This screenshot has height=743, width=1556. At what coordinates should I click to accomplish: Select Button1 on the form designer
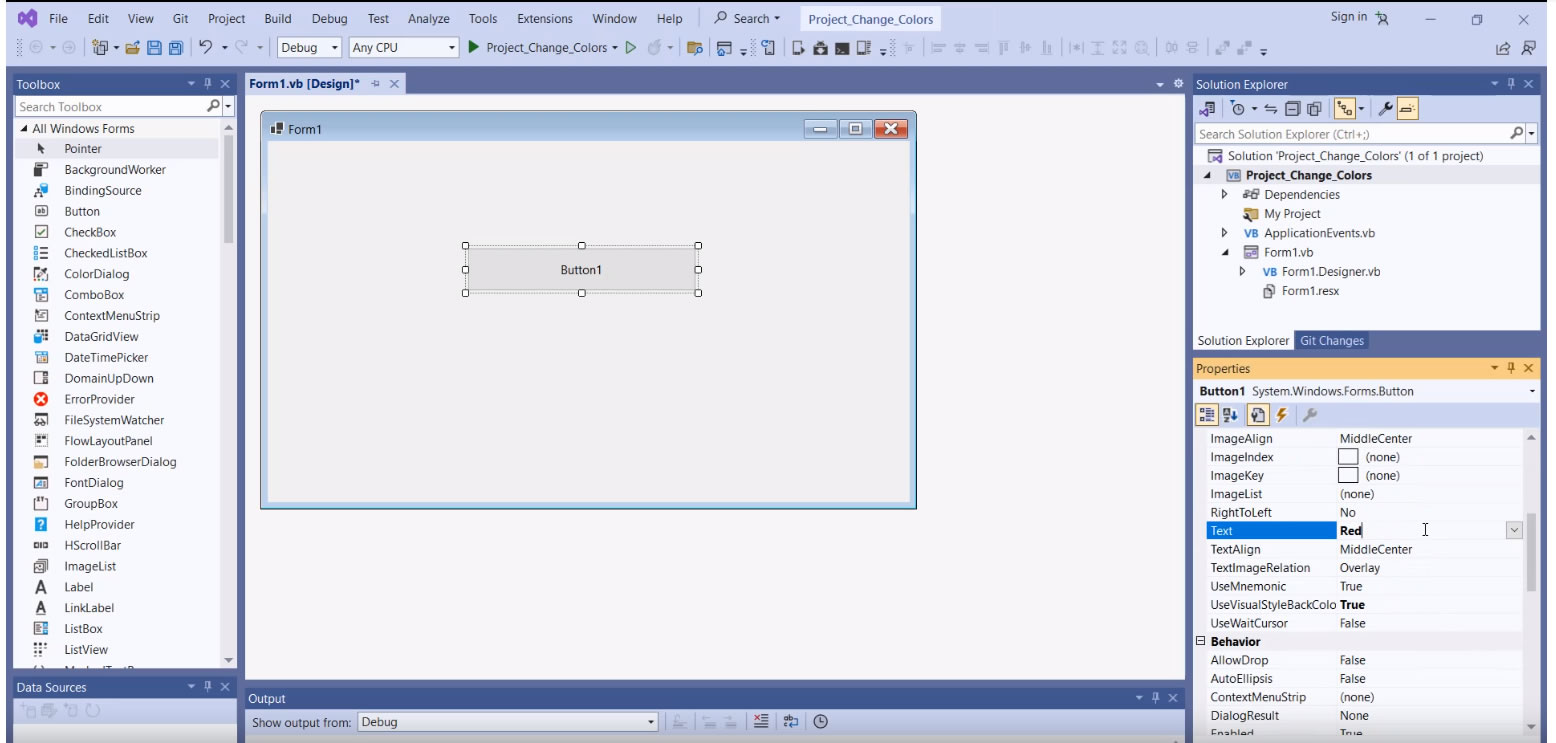click(x=581, y=270)
